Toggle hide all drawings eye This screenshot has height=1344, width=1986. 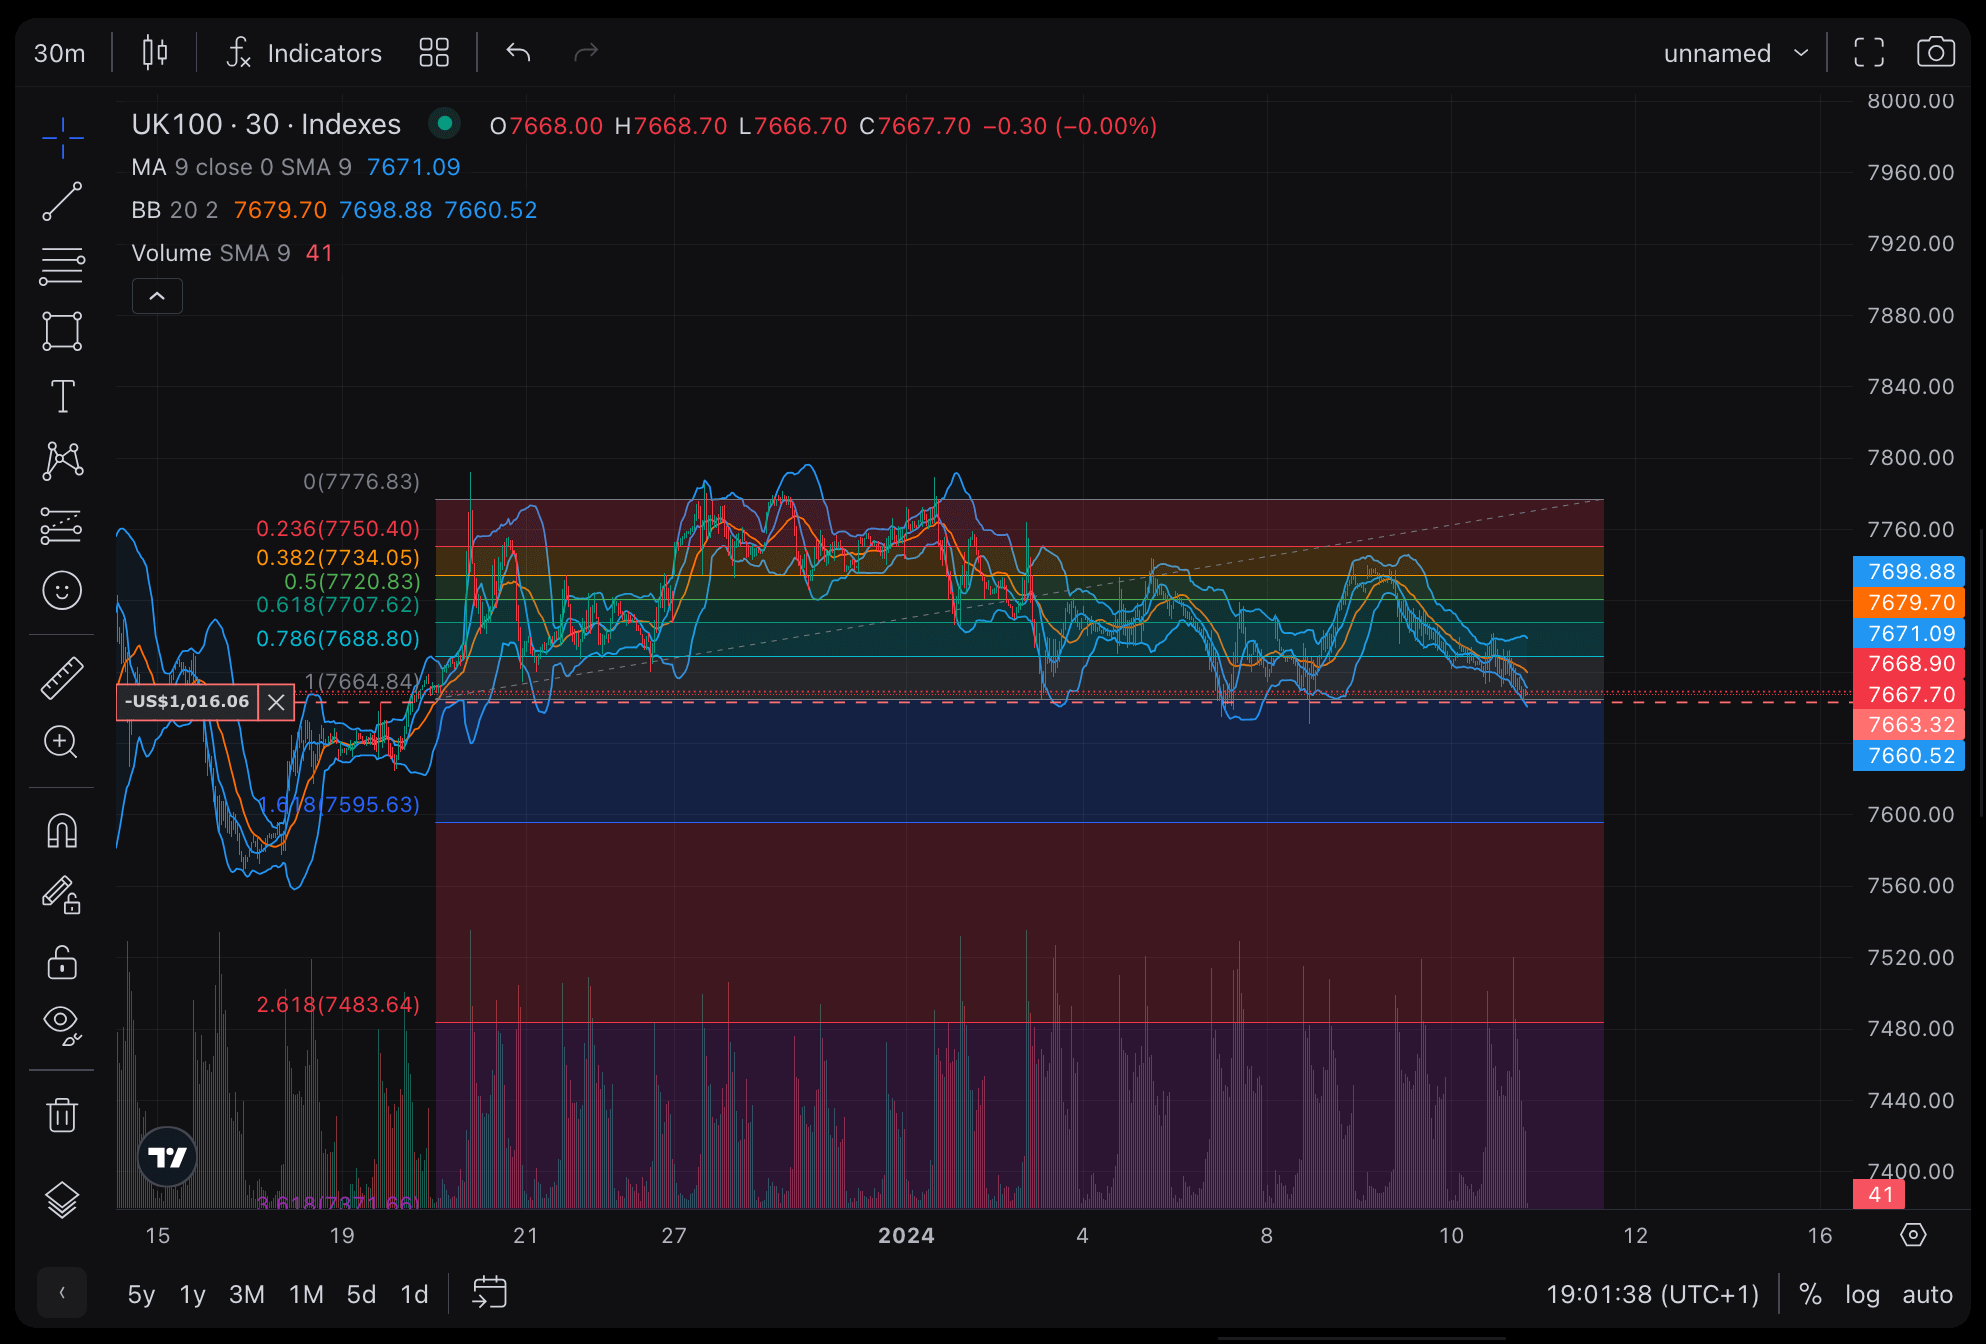tap(62, 1025)
